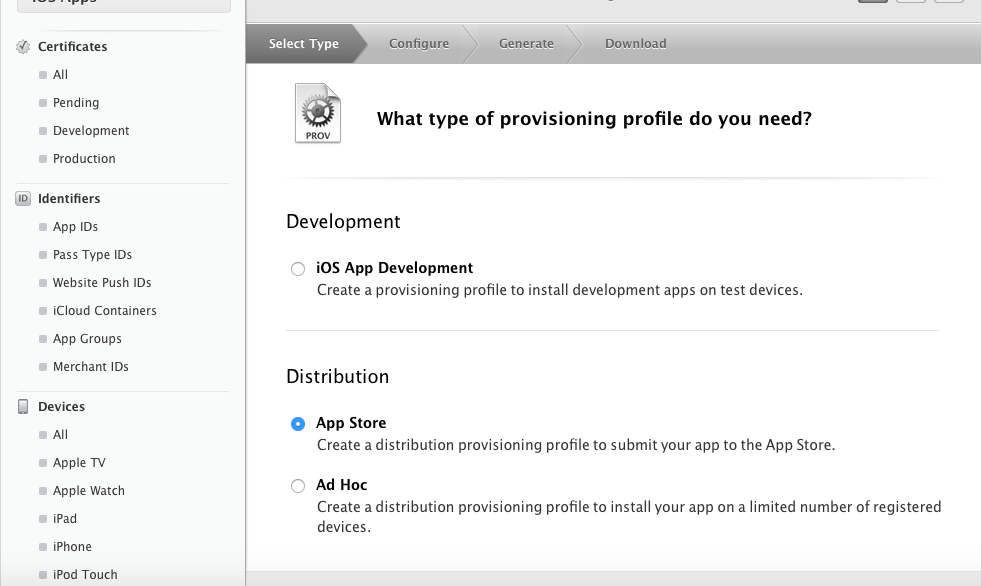Image resolution: width=982 pixels, height=586 pixels.
Task: Show iPod Touch devices
Action: [85, 575]
